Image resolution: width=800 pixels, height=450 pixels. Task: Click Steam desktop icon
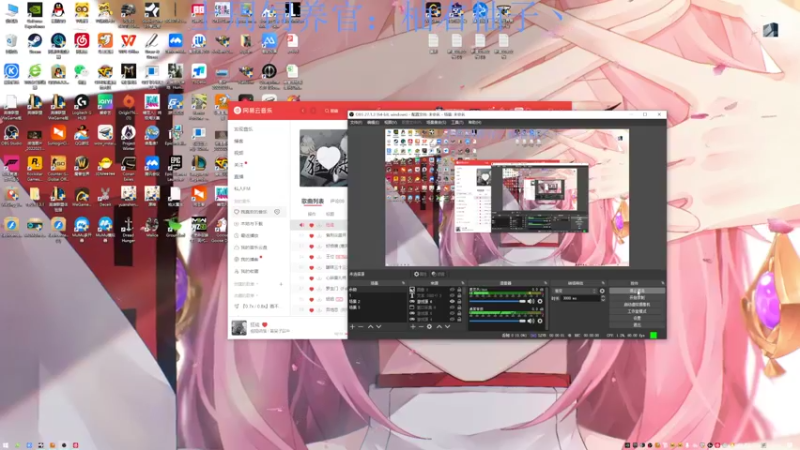coord(35,43)
